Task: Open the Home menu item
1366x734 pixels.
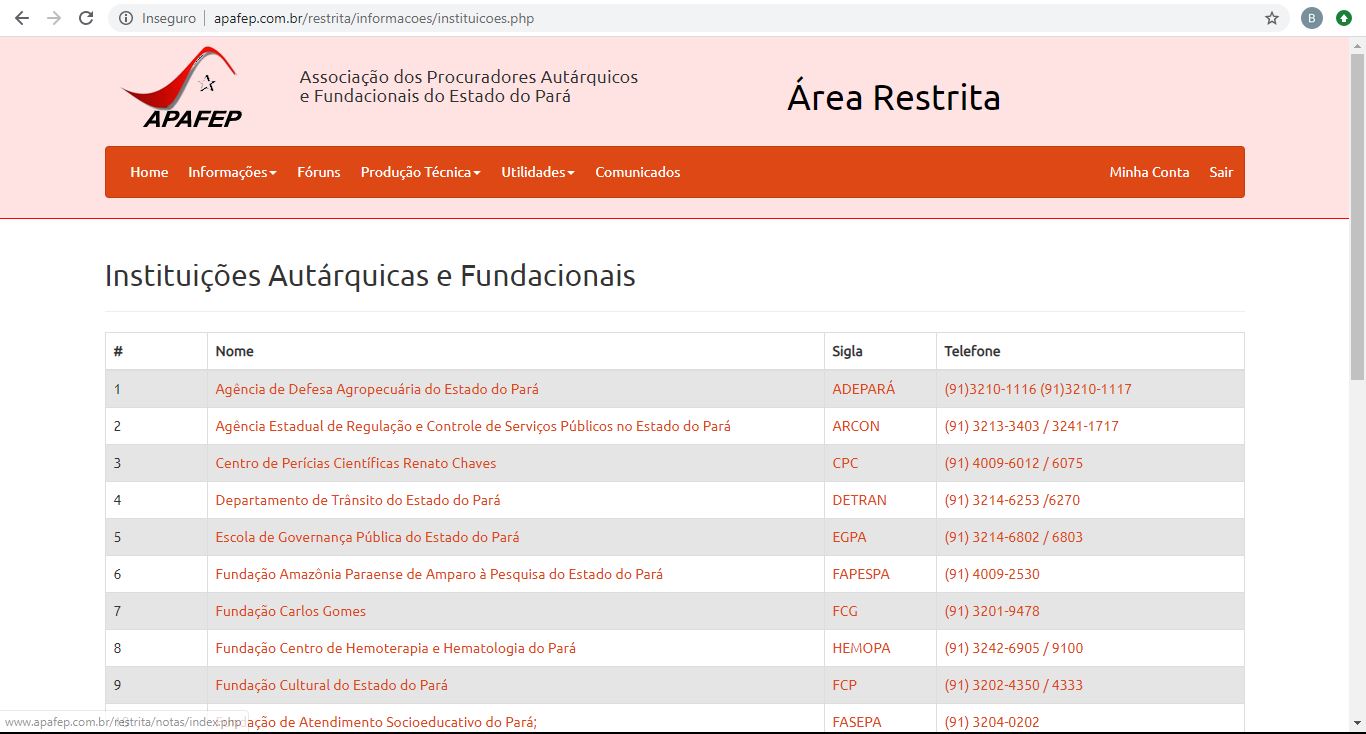Action: pos(149,172)
